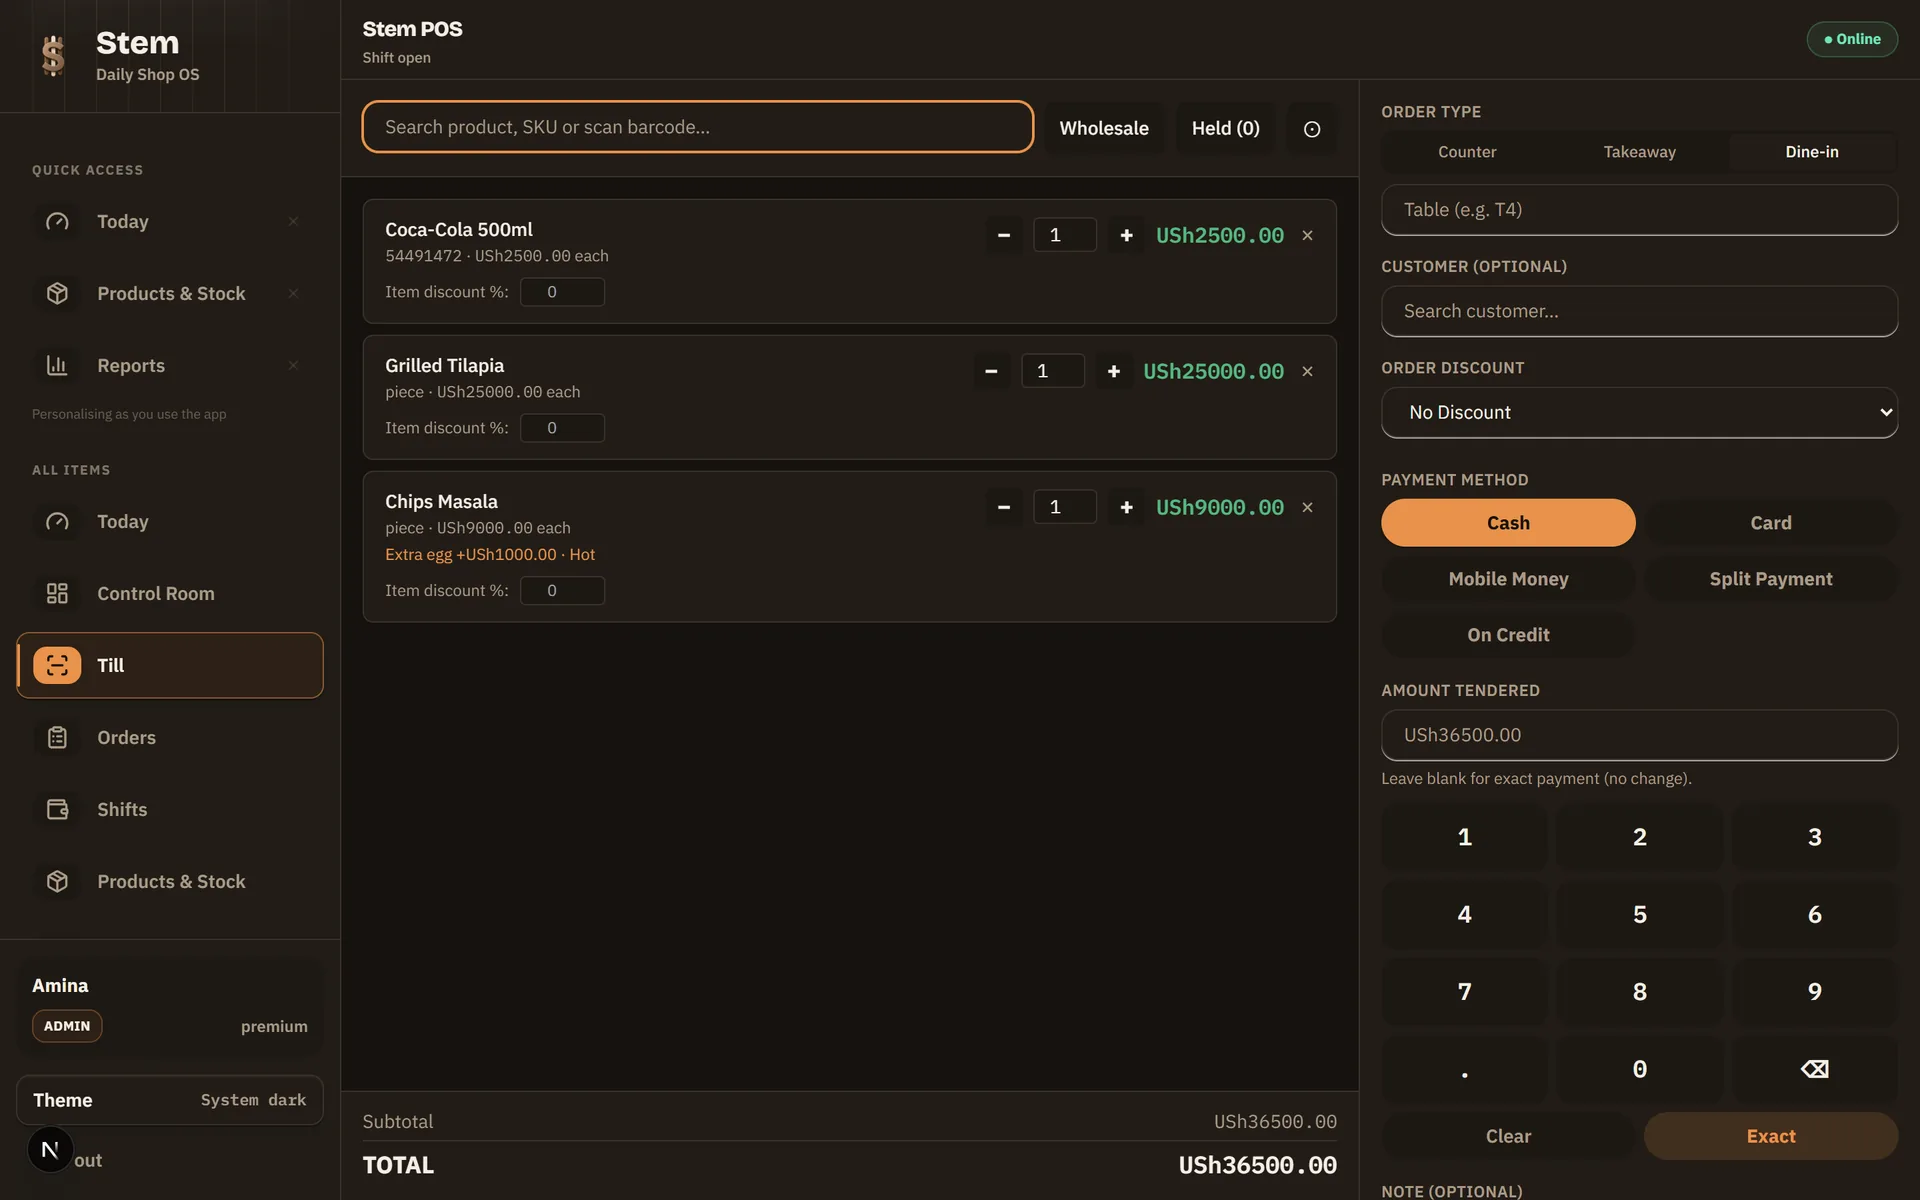The height and width of the screenshot is (1200, 1920).
Task: Click the ADMIN role badge
Action: point(67,1026)
